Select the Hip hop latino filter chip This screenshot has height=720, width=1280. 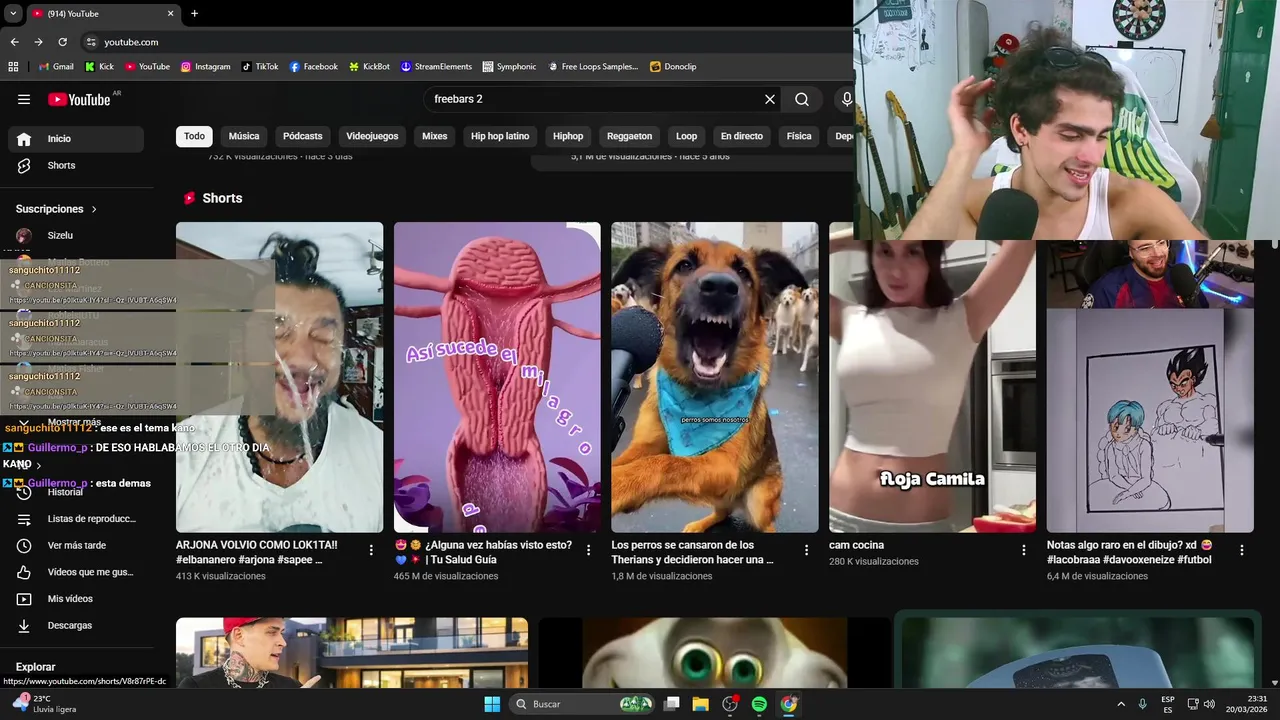pyautogui.click(x=500, y=136)
